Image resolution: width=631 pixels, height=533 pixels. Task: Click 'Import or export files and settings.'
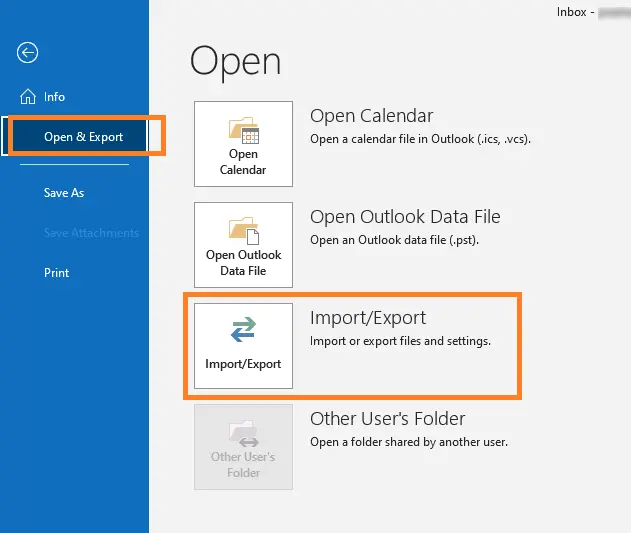click(x=400, y=341)
